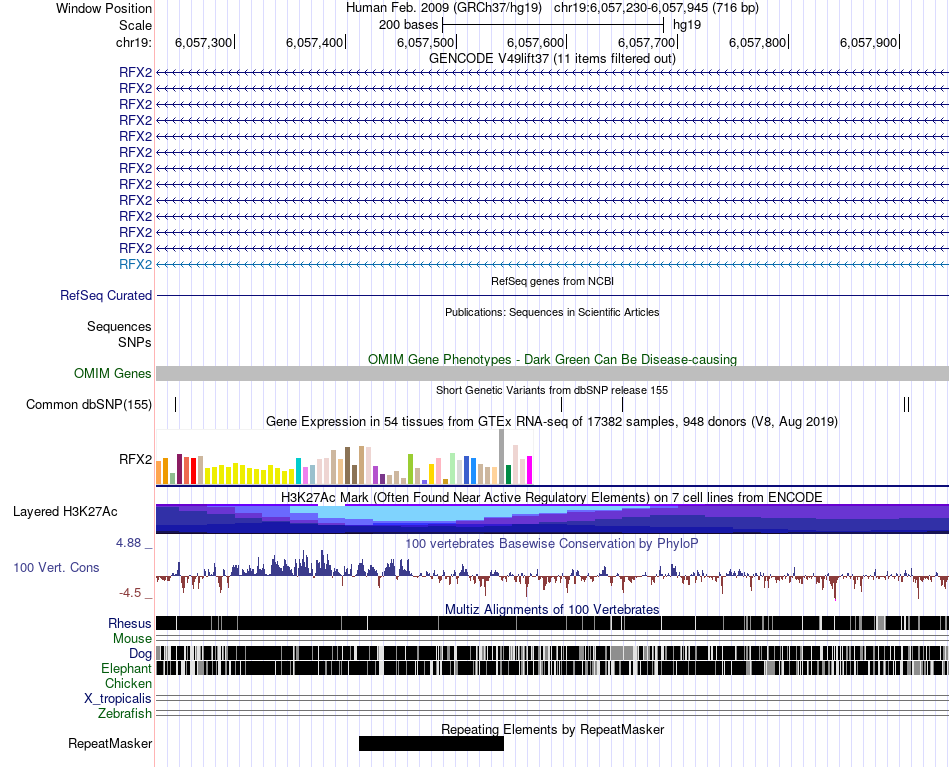Click the Common dbSNP(155) track label
Viewport: 950px width, 767px height.
coord(89,405)
